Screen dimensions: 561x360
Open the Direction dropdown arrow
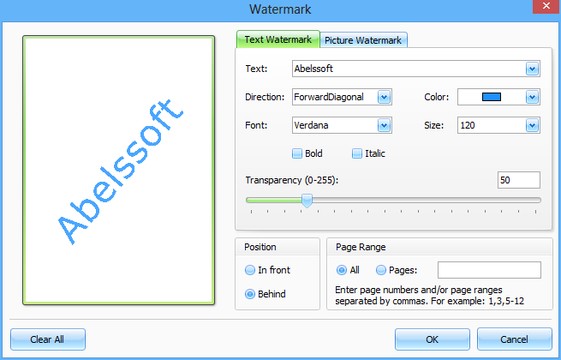[x=384, y=97]
